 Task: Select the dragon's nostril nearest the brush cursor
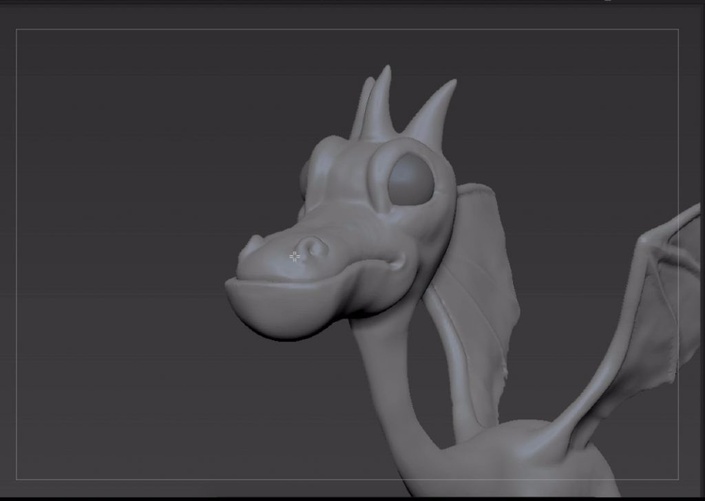(313, 249)
